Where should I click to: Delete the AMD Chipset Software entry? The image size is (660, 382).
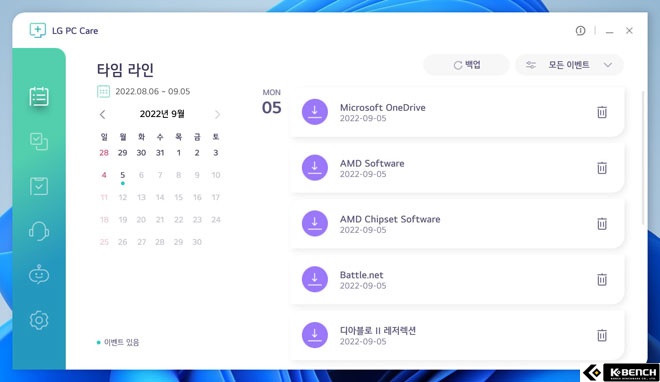pos(602,224)
